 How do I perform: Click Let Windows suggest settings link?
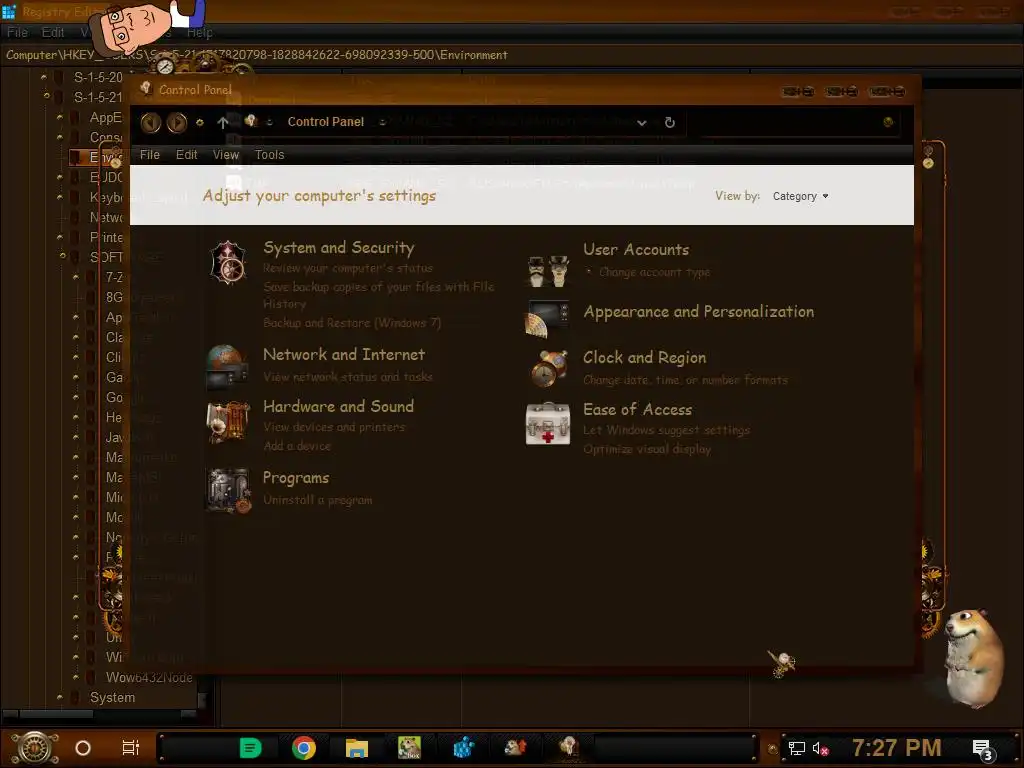pos(666,430)
